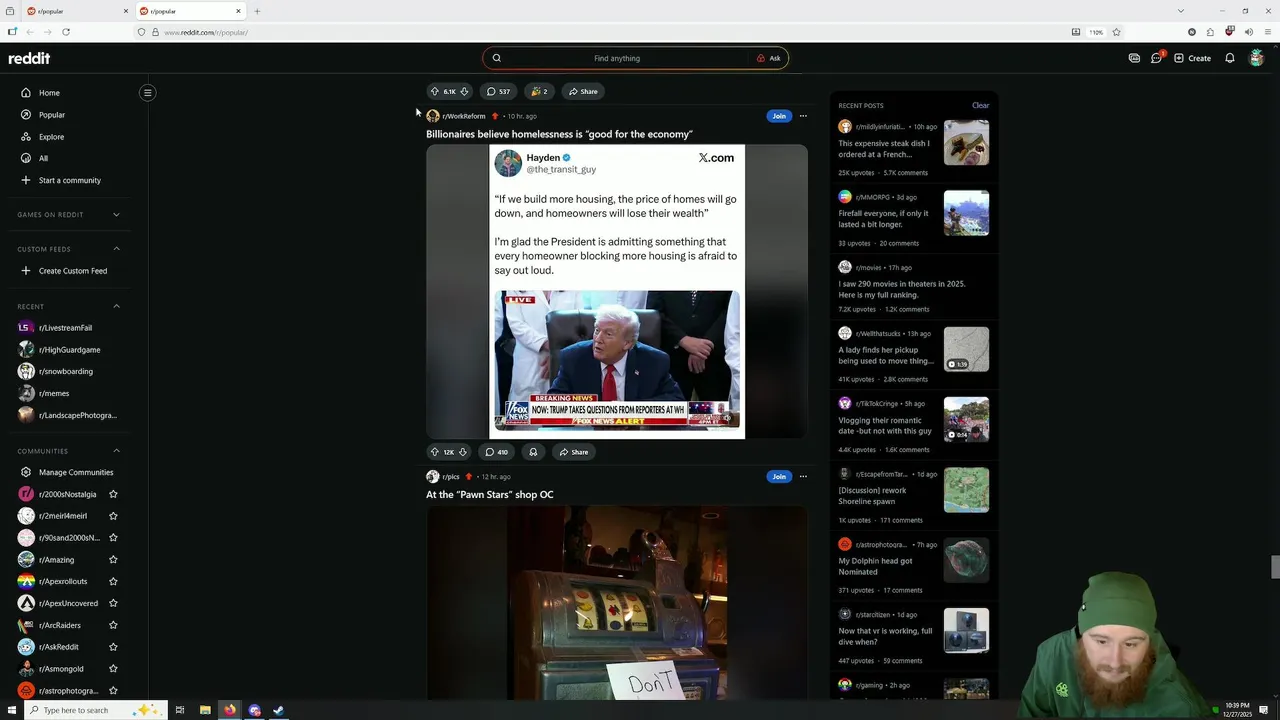
Task: Open the 290 movies ranking recent post
Action: (x=902, y=289)
